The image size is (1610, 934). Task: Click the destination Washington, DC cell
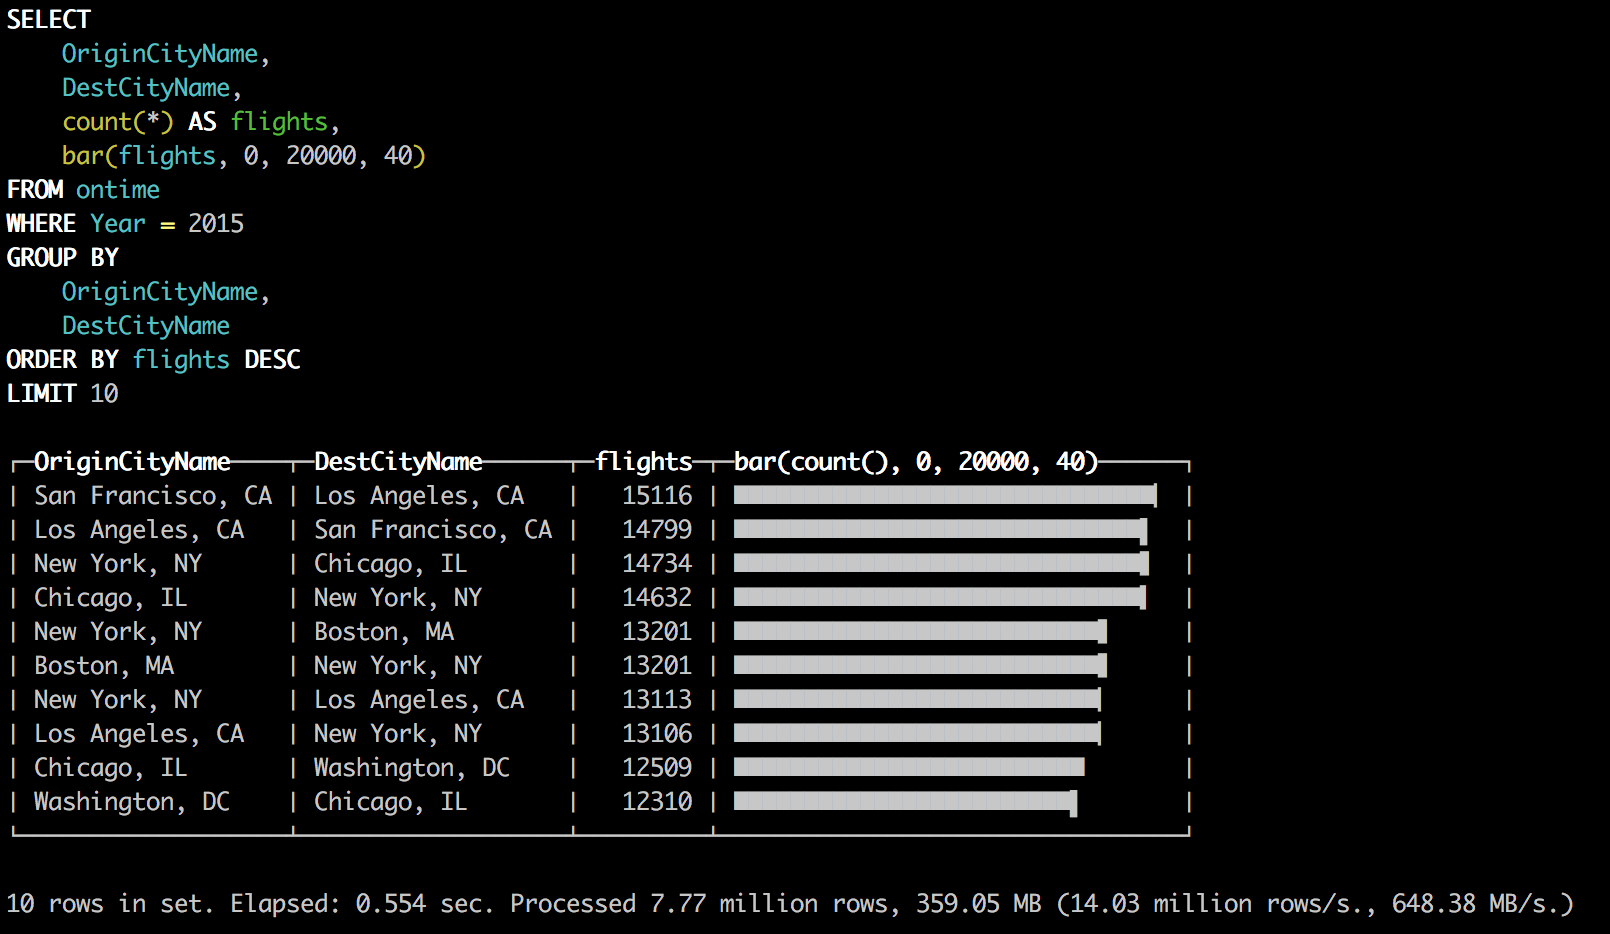(x=411, y=768)
